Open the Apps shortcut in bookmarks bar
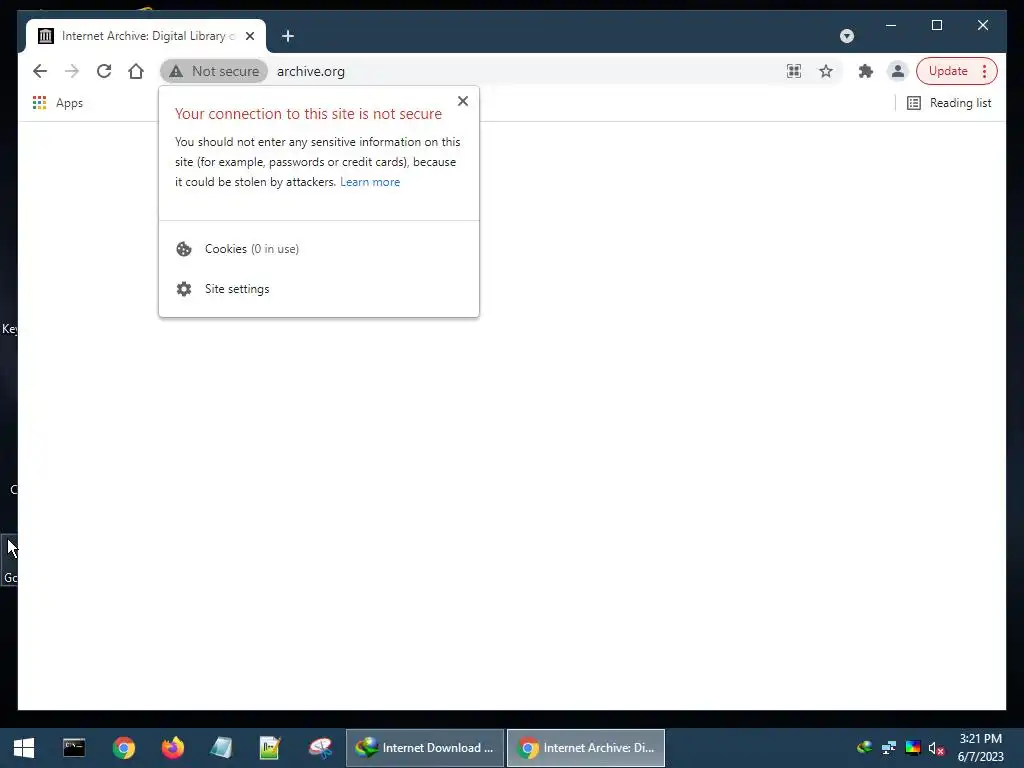The image size is (1024, 768). (58, 103)
